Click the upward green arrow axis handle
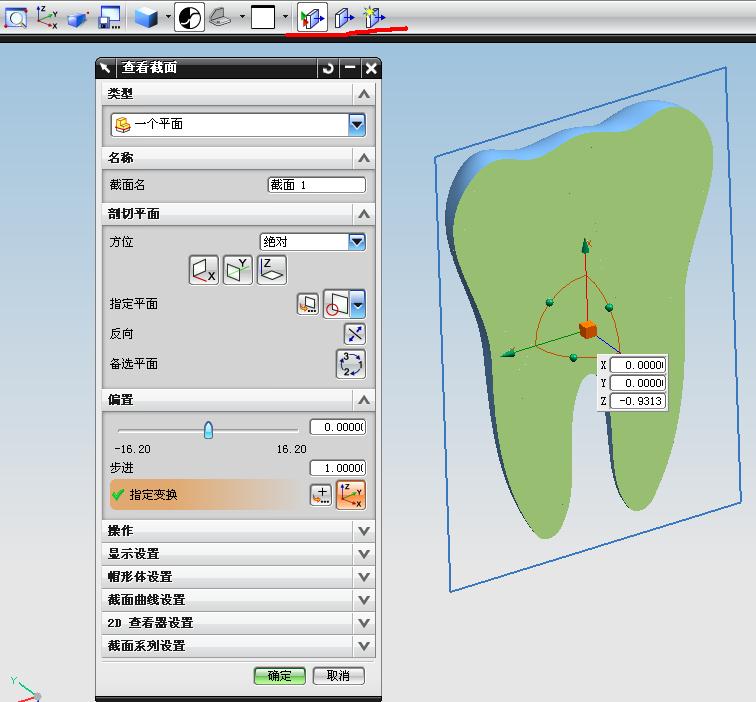Viewport: 756px width, 702px height. tap(585, 245)
